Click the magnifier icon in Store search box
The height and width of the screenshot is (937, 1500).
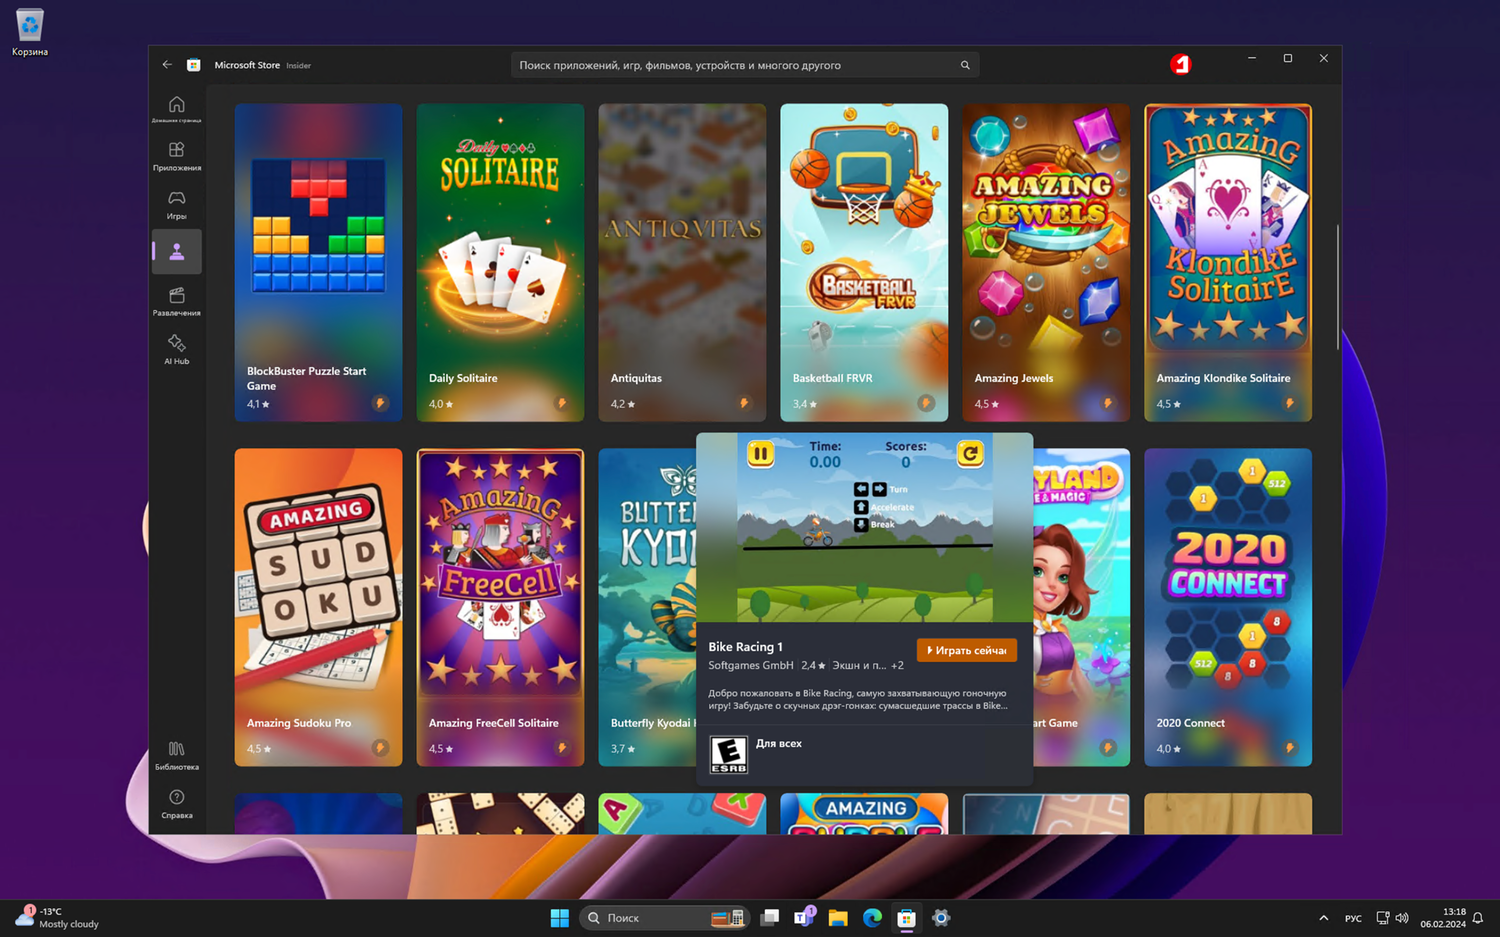(965, 65)
